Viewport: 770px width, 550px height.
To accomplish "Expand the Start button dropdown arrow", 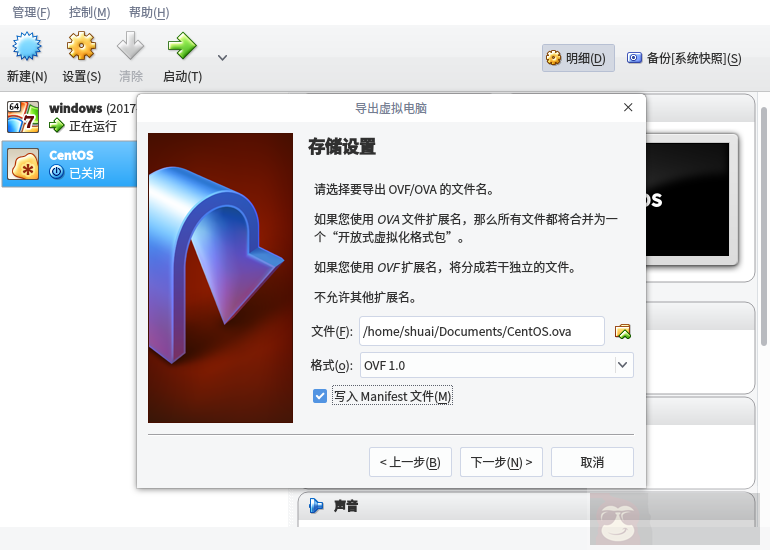I will (x=222, y=58).
